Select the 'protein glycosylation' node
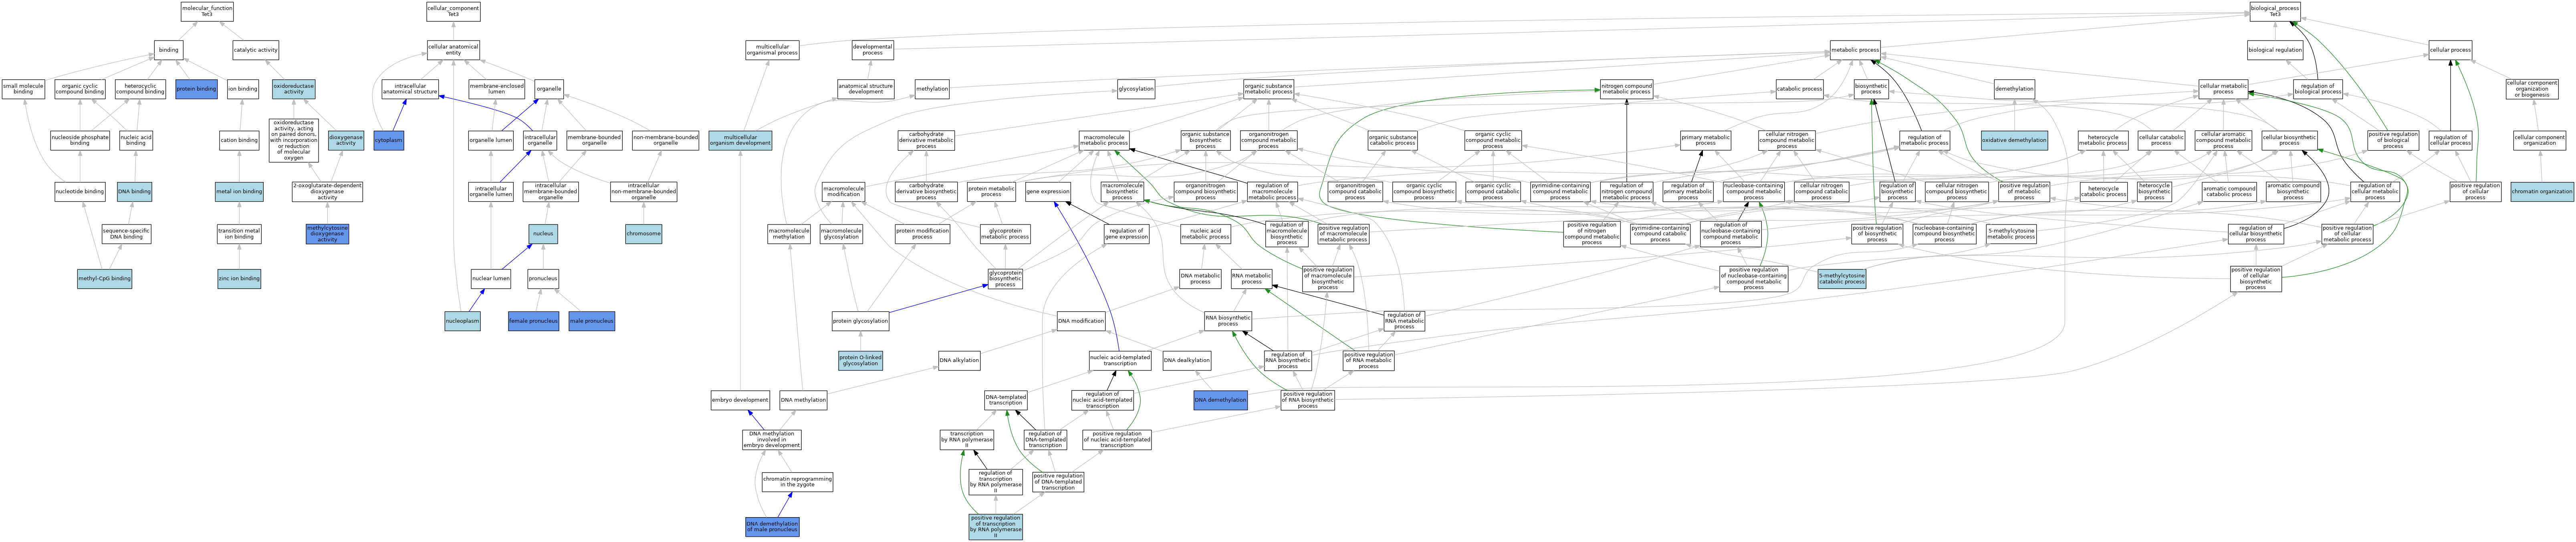 [x=860, y=321]
